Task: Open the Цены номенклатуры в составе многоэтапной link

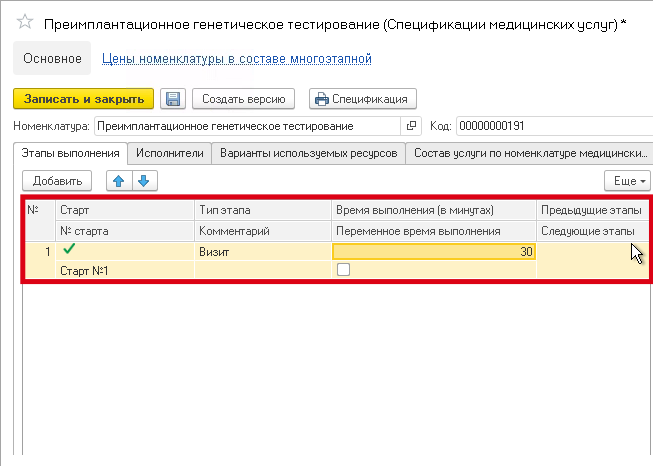Action: (237, 59)
